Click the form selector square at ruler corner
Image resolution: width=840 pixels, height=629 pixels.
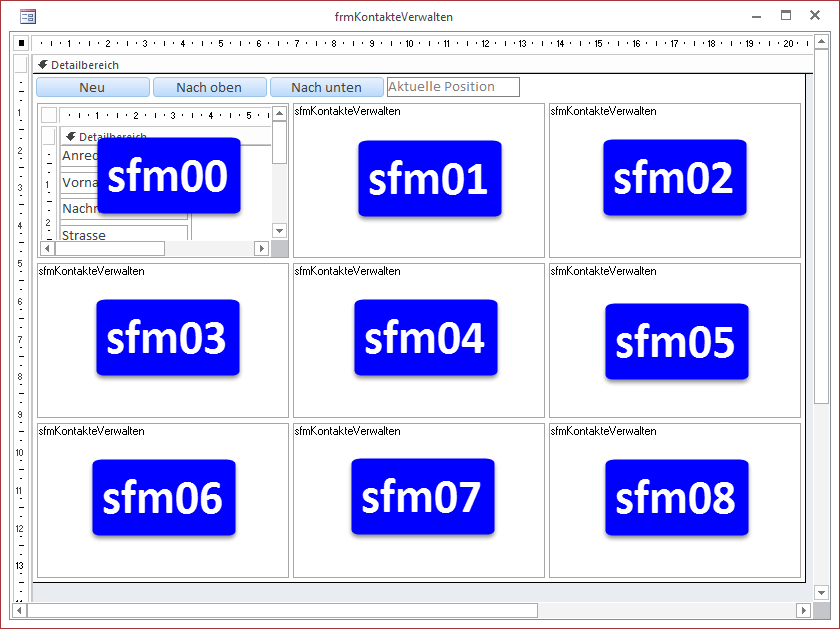coord(20,43)
